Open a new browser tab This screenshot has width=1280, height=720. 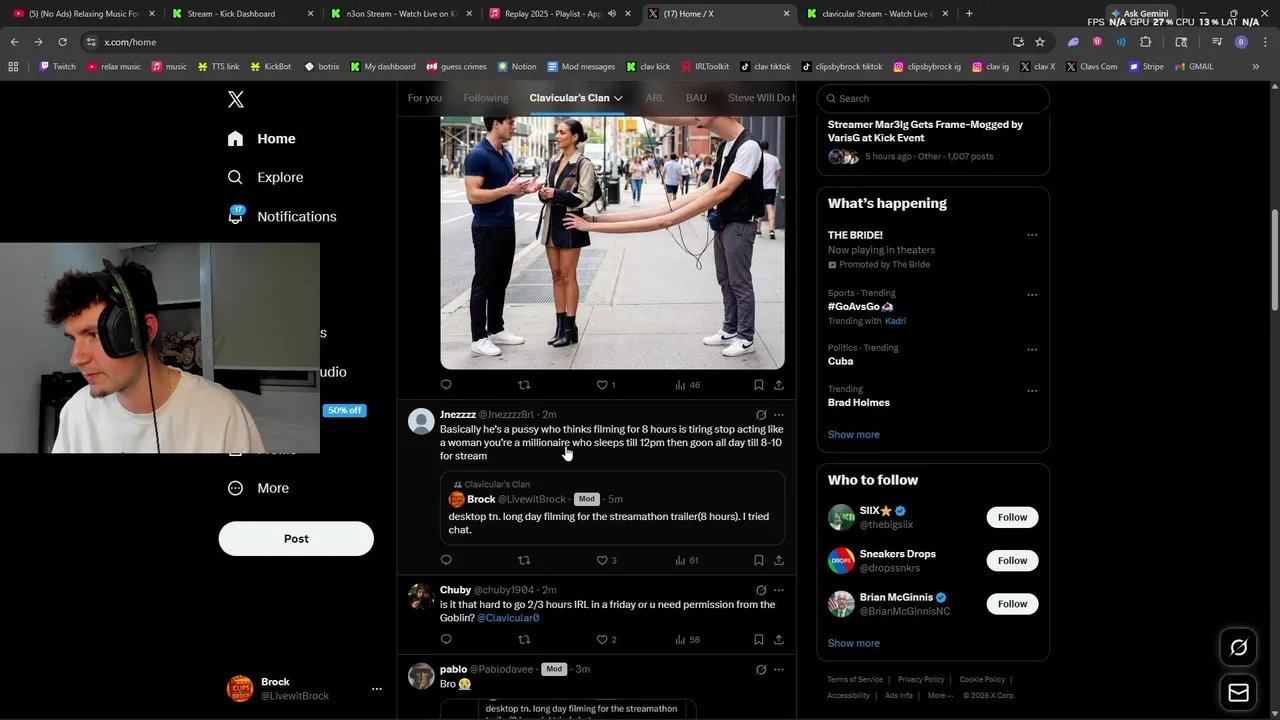[969, 14]
